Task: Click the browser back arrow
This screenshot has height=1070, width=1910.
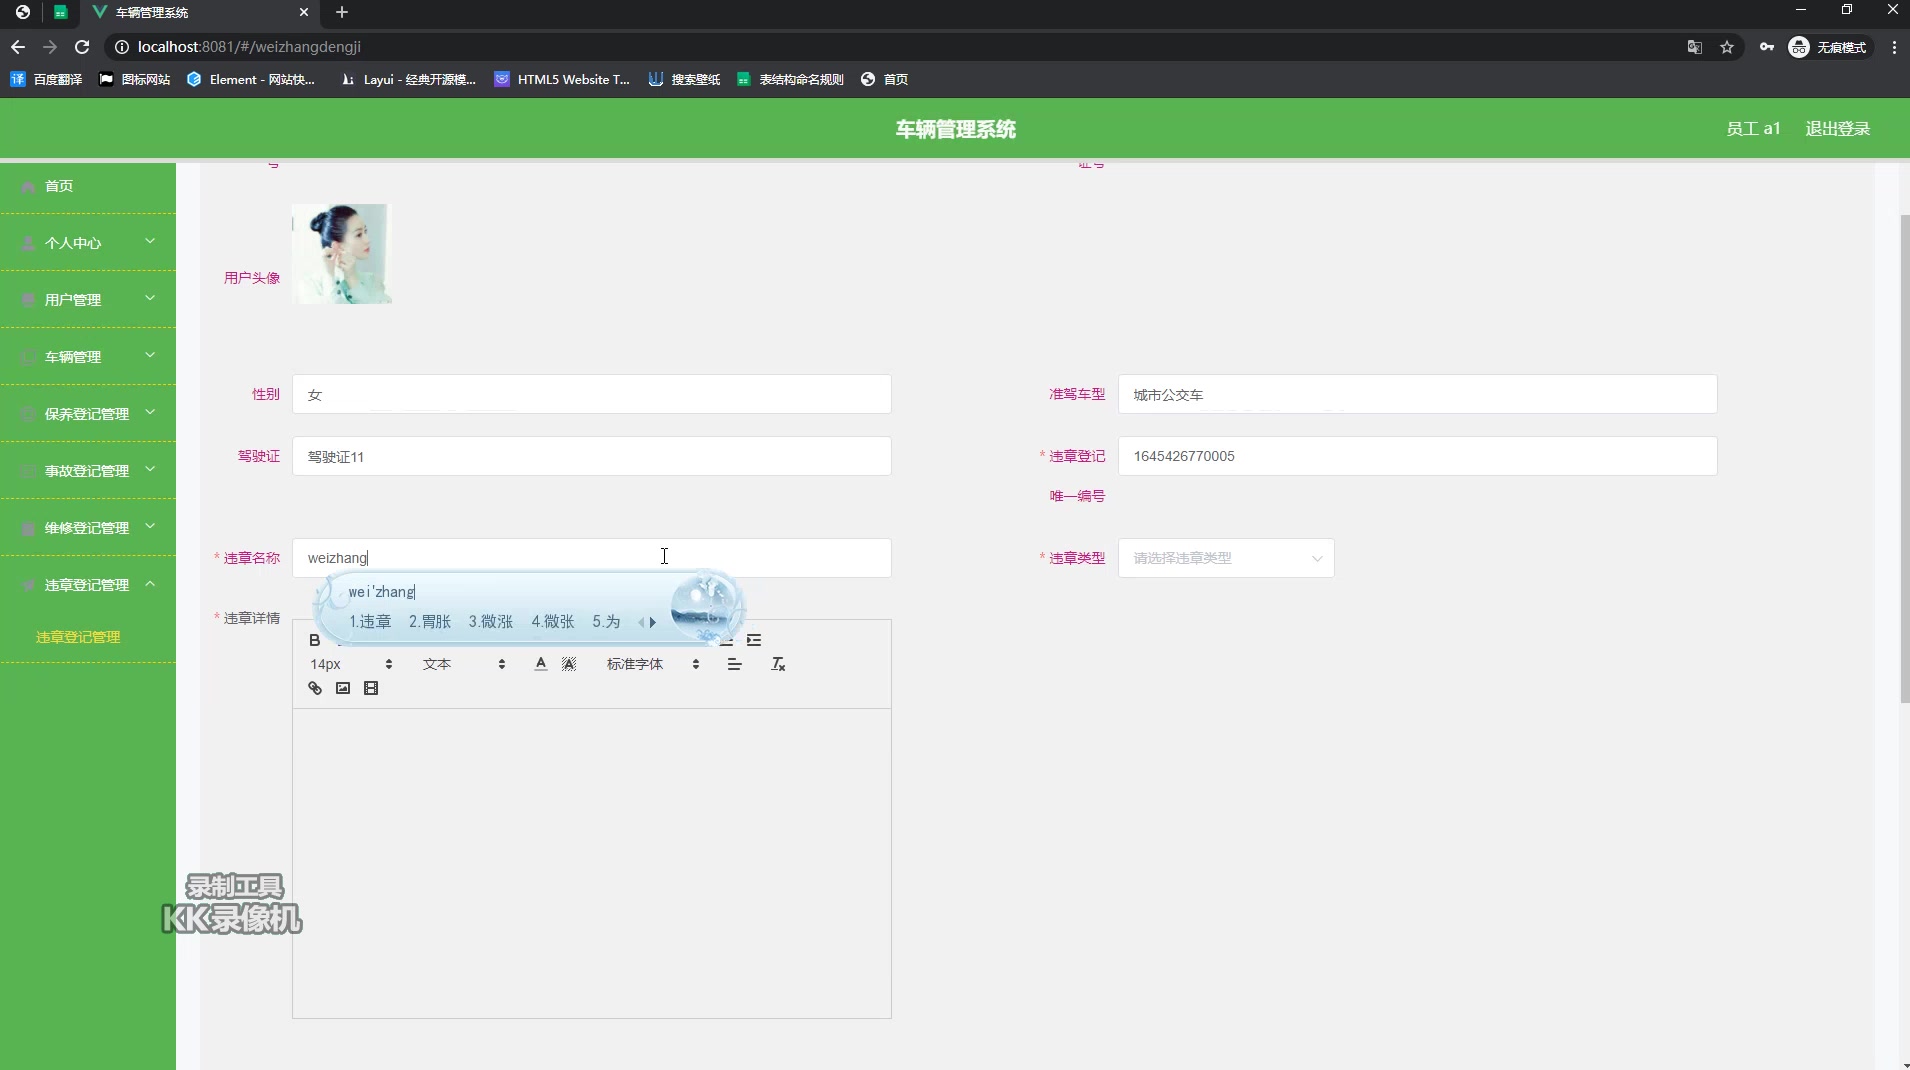Action: (x=18, y=47)
